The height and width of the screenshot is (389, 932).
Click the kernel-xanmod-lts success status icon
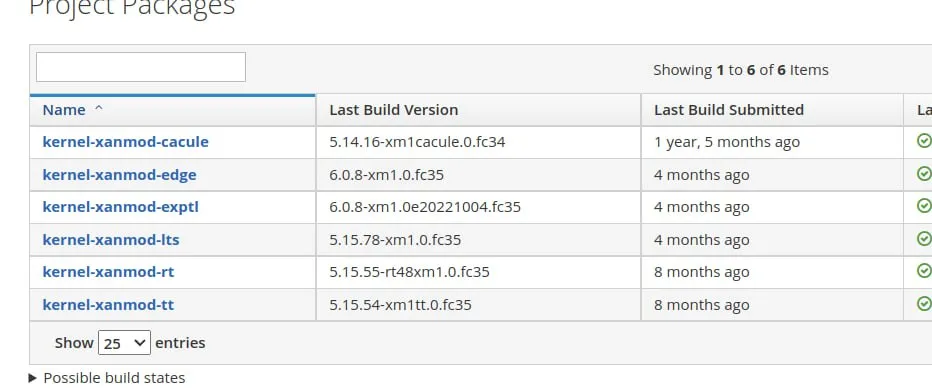tap(924, 239)
